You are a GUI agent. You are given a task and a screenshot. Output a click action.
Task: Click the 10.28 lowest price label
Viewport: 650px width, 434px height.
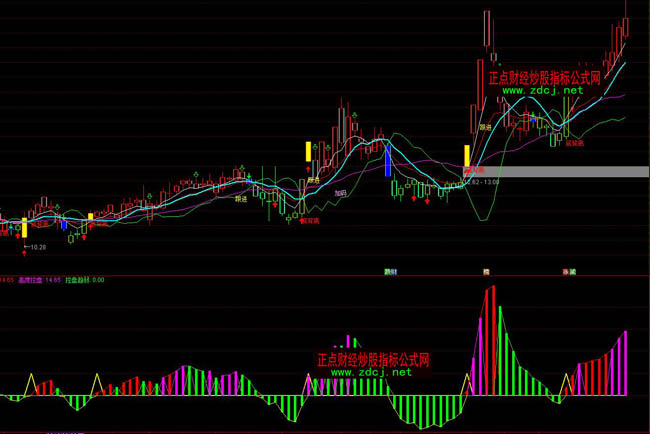(x=38, y=246)
